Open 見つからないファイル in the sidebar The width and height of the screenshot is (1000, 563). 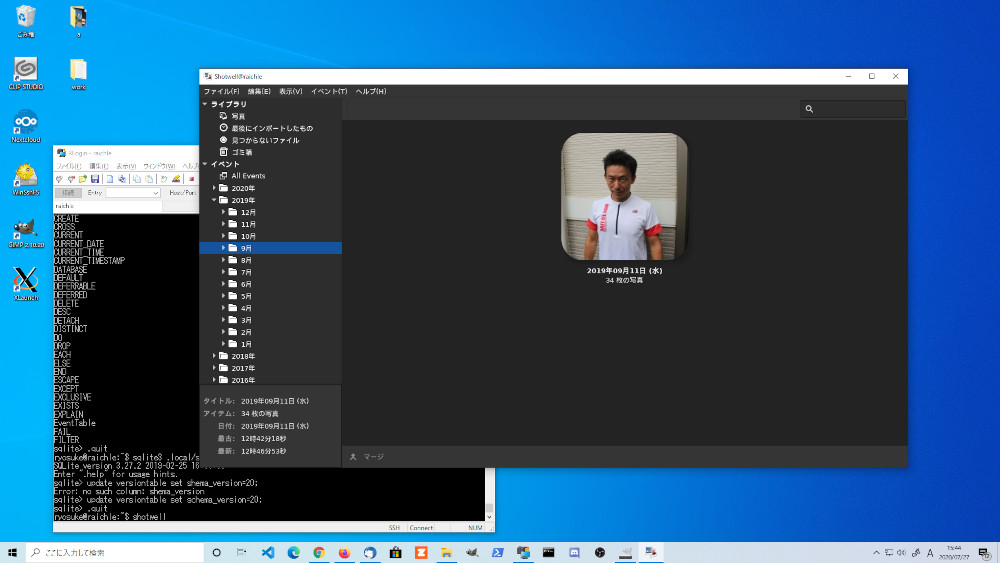pyautogui.click(x=265, y=140)
